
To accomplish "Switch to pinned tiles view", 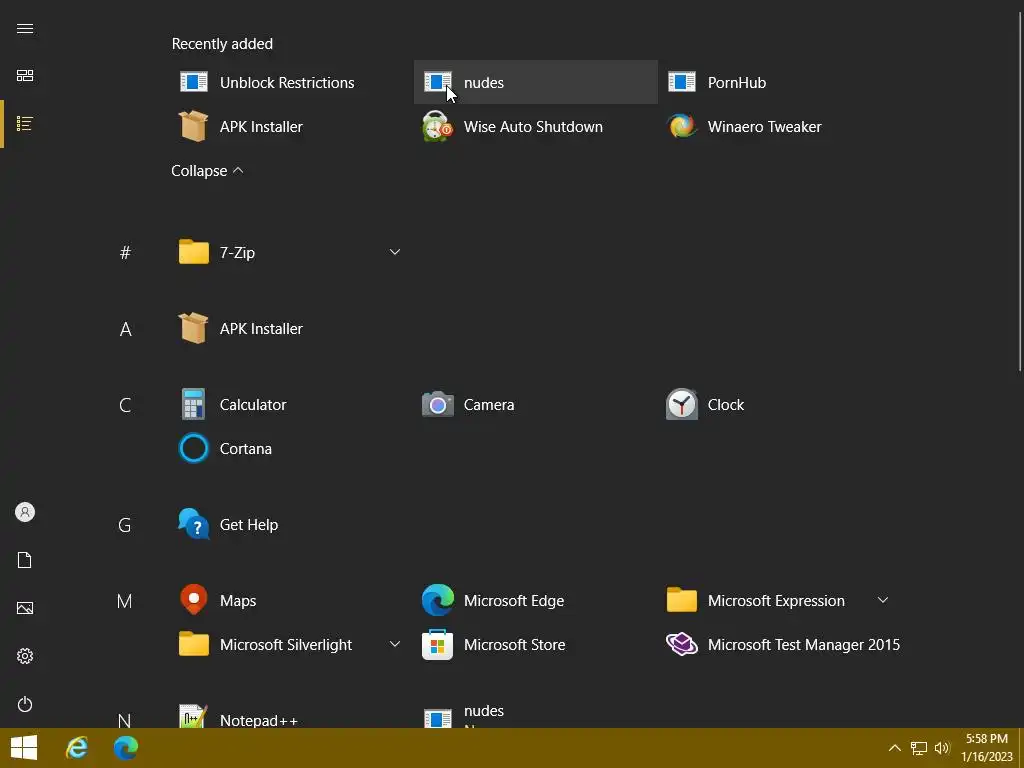I will pos(25,76).
